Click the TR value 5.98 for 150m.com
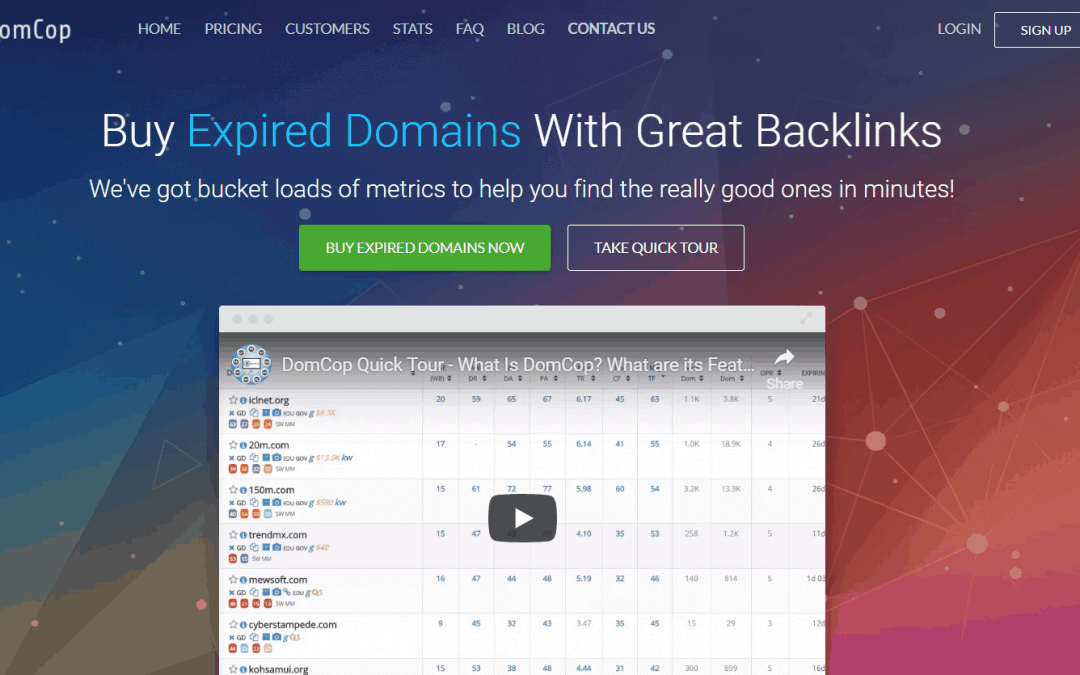 (583, 489)
